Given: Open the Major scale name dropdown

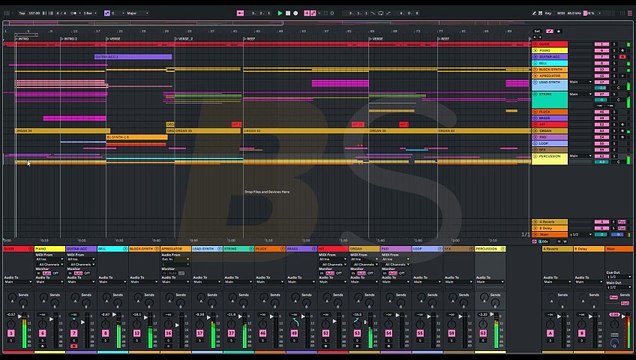Looking at the screenshot, I should click(x=137, y=13).
